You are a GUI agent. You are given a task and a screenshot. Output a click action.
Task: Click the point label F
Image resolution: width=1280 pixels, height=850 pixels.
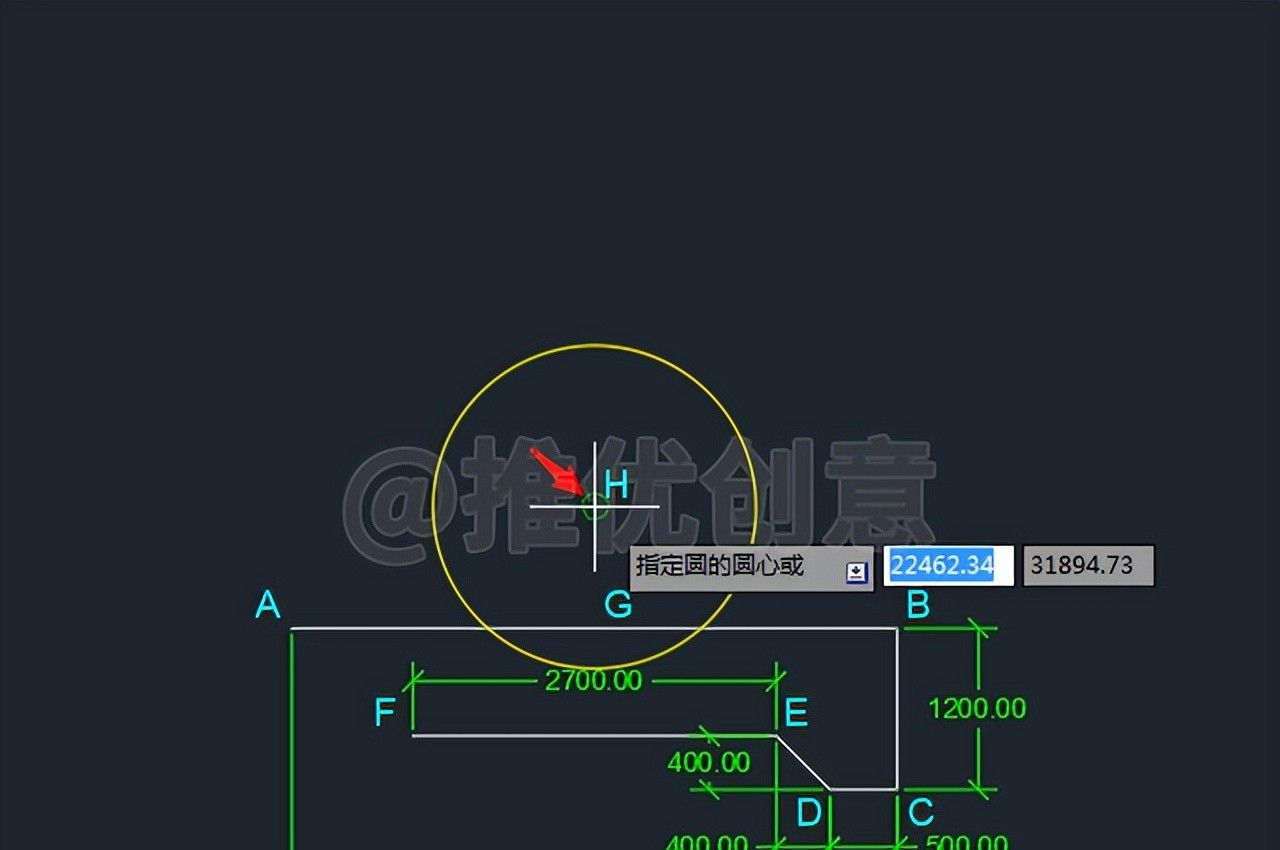point(385,713)
